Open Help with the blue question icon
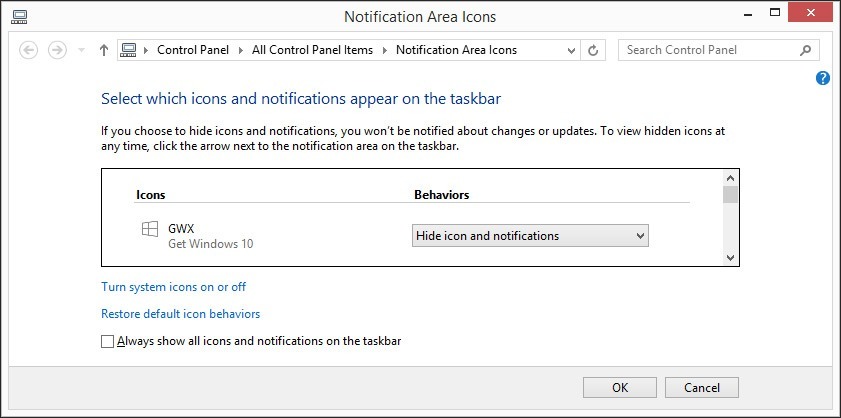Viewport: 841px width, 418px height. (x=823, y=78)
